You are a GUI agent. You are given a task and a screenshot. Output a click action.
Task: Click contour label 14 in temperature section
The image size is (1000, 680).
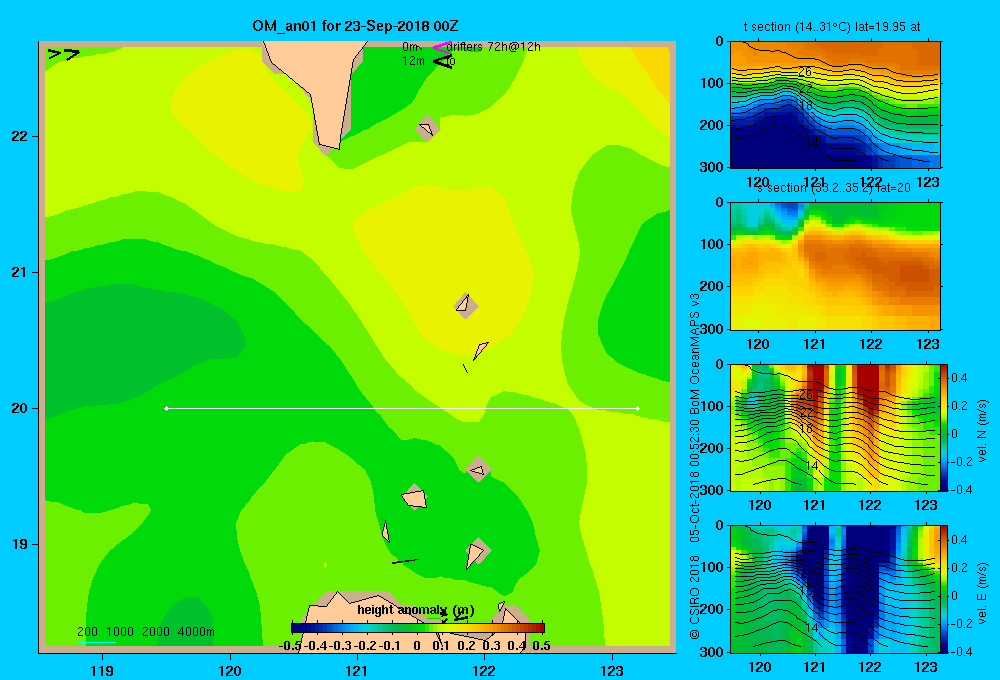[811, 142]
